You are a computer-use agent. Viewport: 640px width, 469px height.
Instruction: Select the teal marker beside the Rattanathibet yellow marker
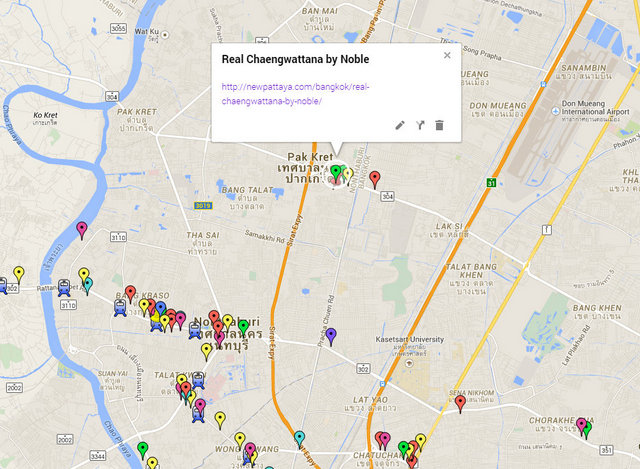pos(88,286)
